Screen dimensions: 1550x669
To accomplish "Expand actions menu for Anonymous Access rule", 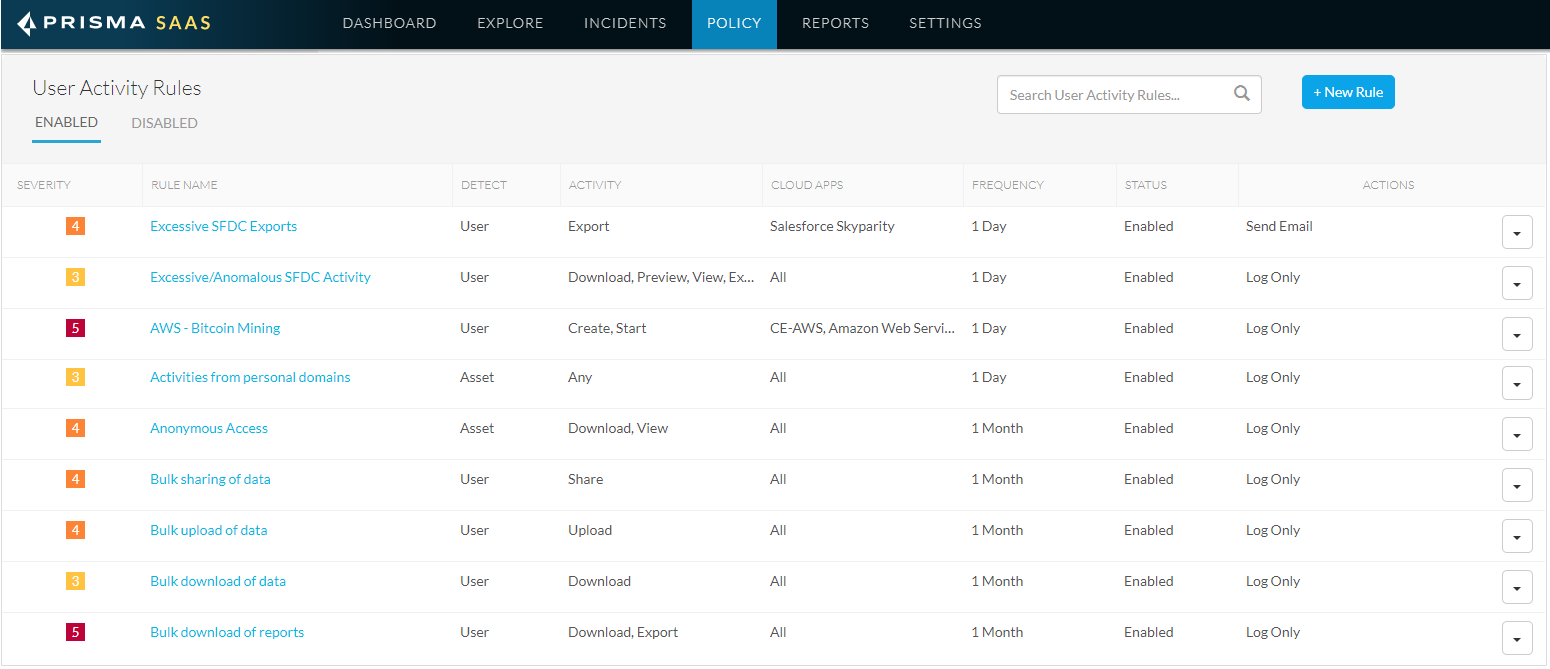I will [x=1516, y=434].
